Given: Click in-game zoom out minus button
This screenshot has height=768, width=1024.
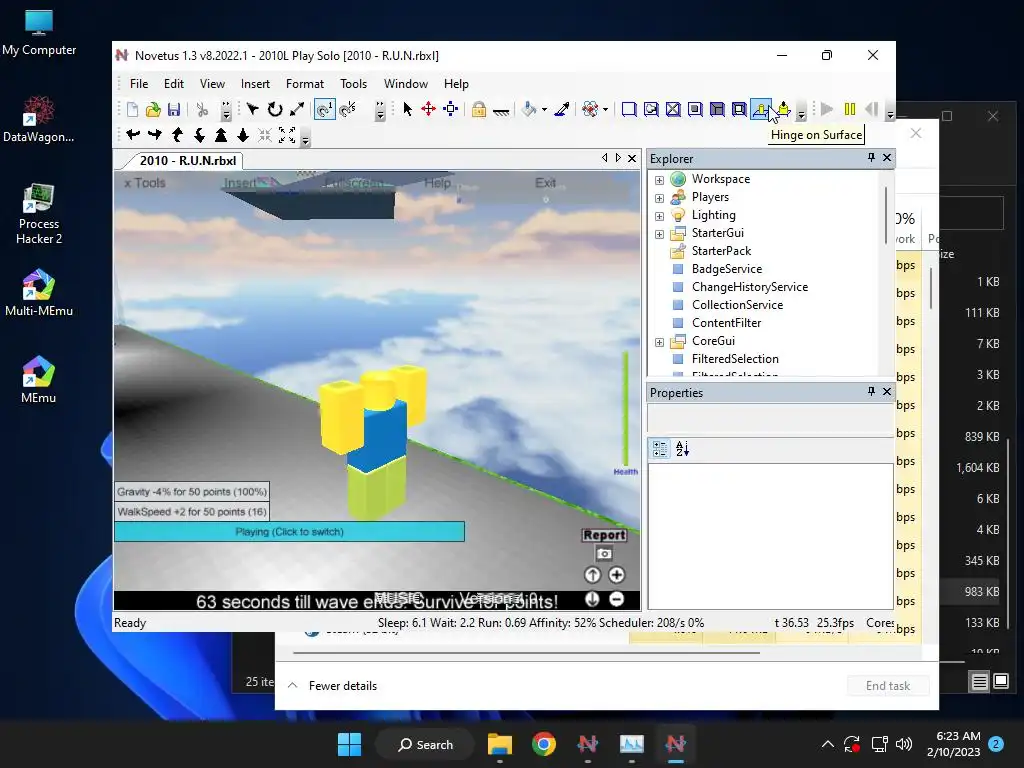Looking at the screenshot, I should pyautogui.click(x=616, y=599).
